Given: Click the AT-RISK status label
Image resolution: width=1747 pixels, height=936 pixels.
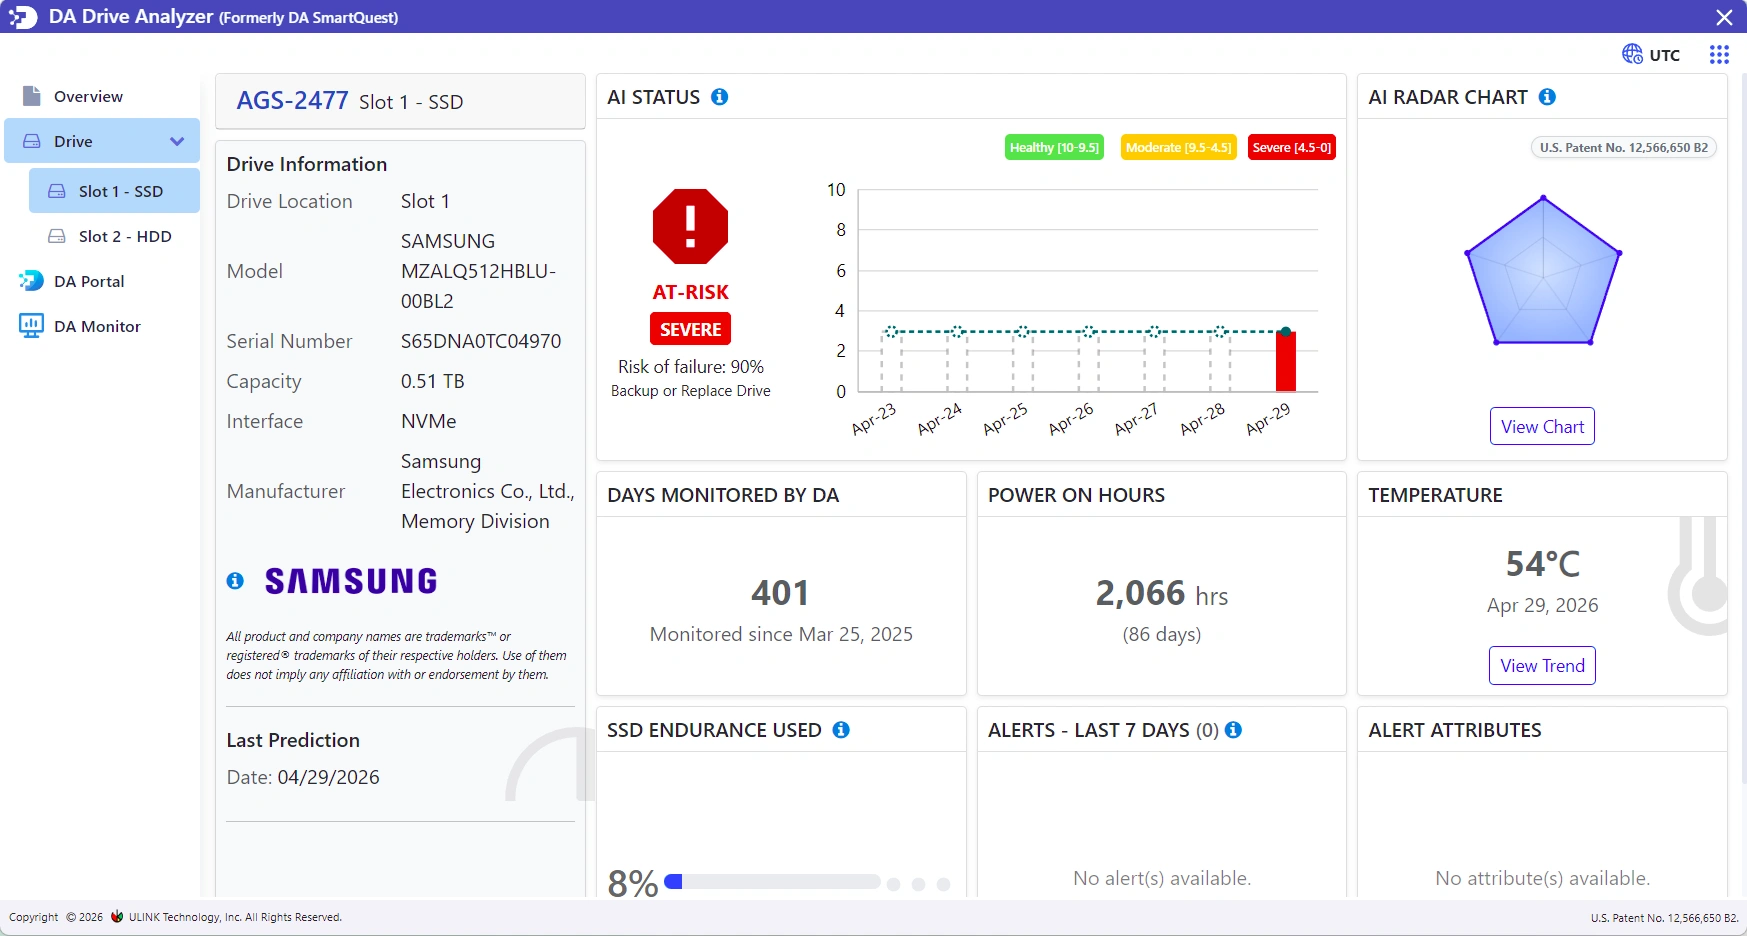Looking at the screenshot, I should (691, 292).
